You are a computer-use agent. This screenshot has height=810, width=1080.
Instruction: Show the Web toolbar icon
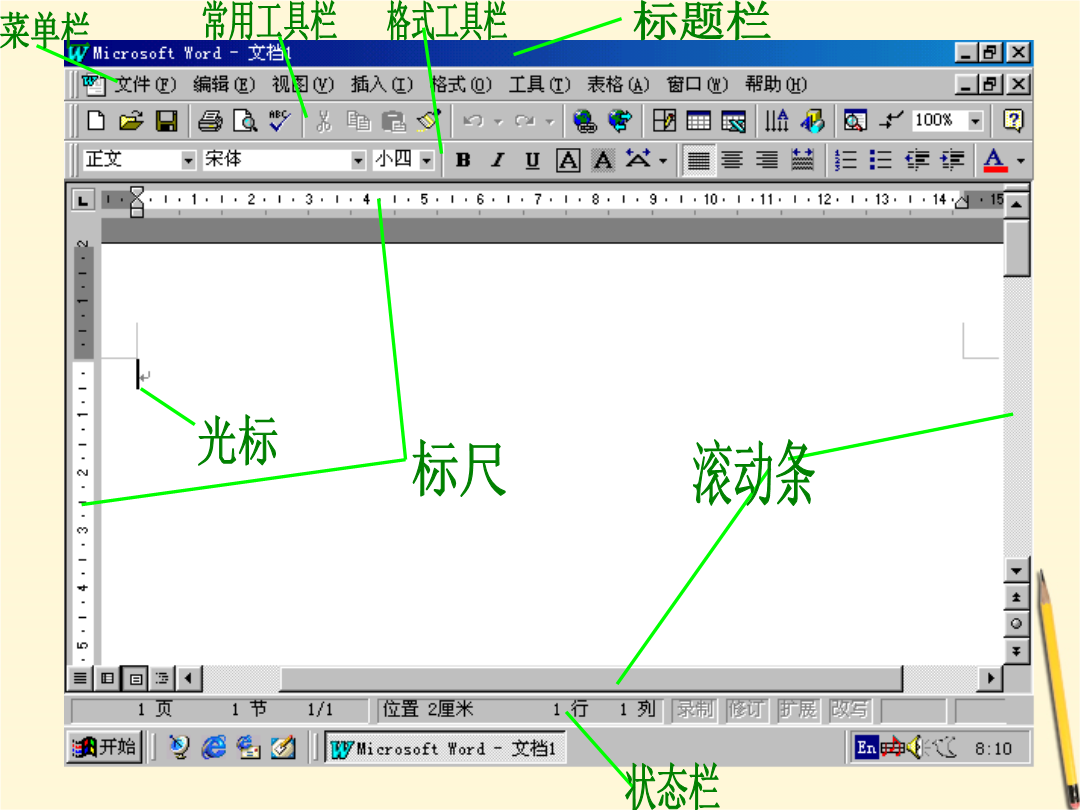620,121
